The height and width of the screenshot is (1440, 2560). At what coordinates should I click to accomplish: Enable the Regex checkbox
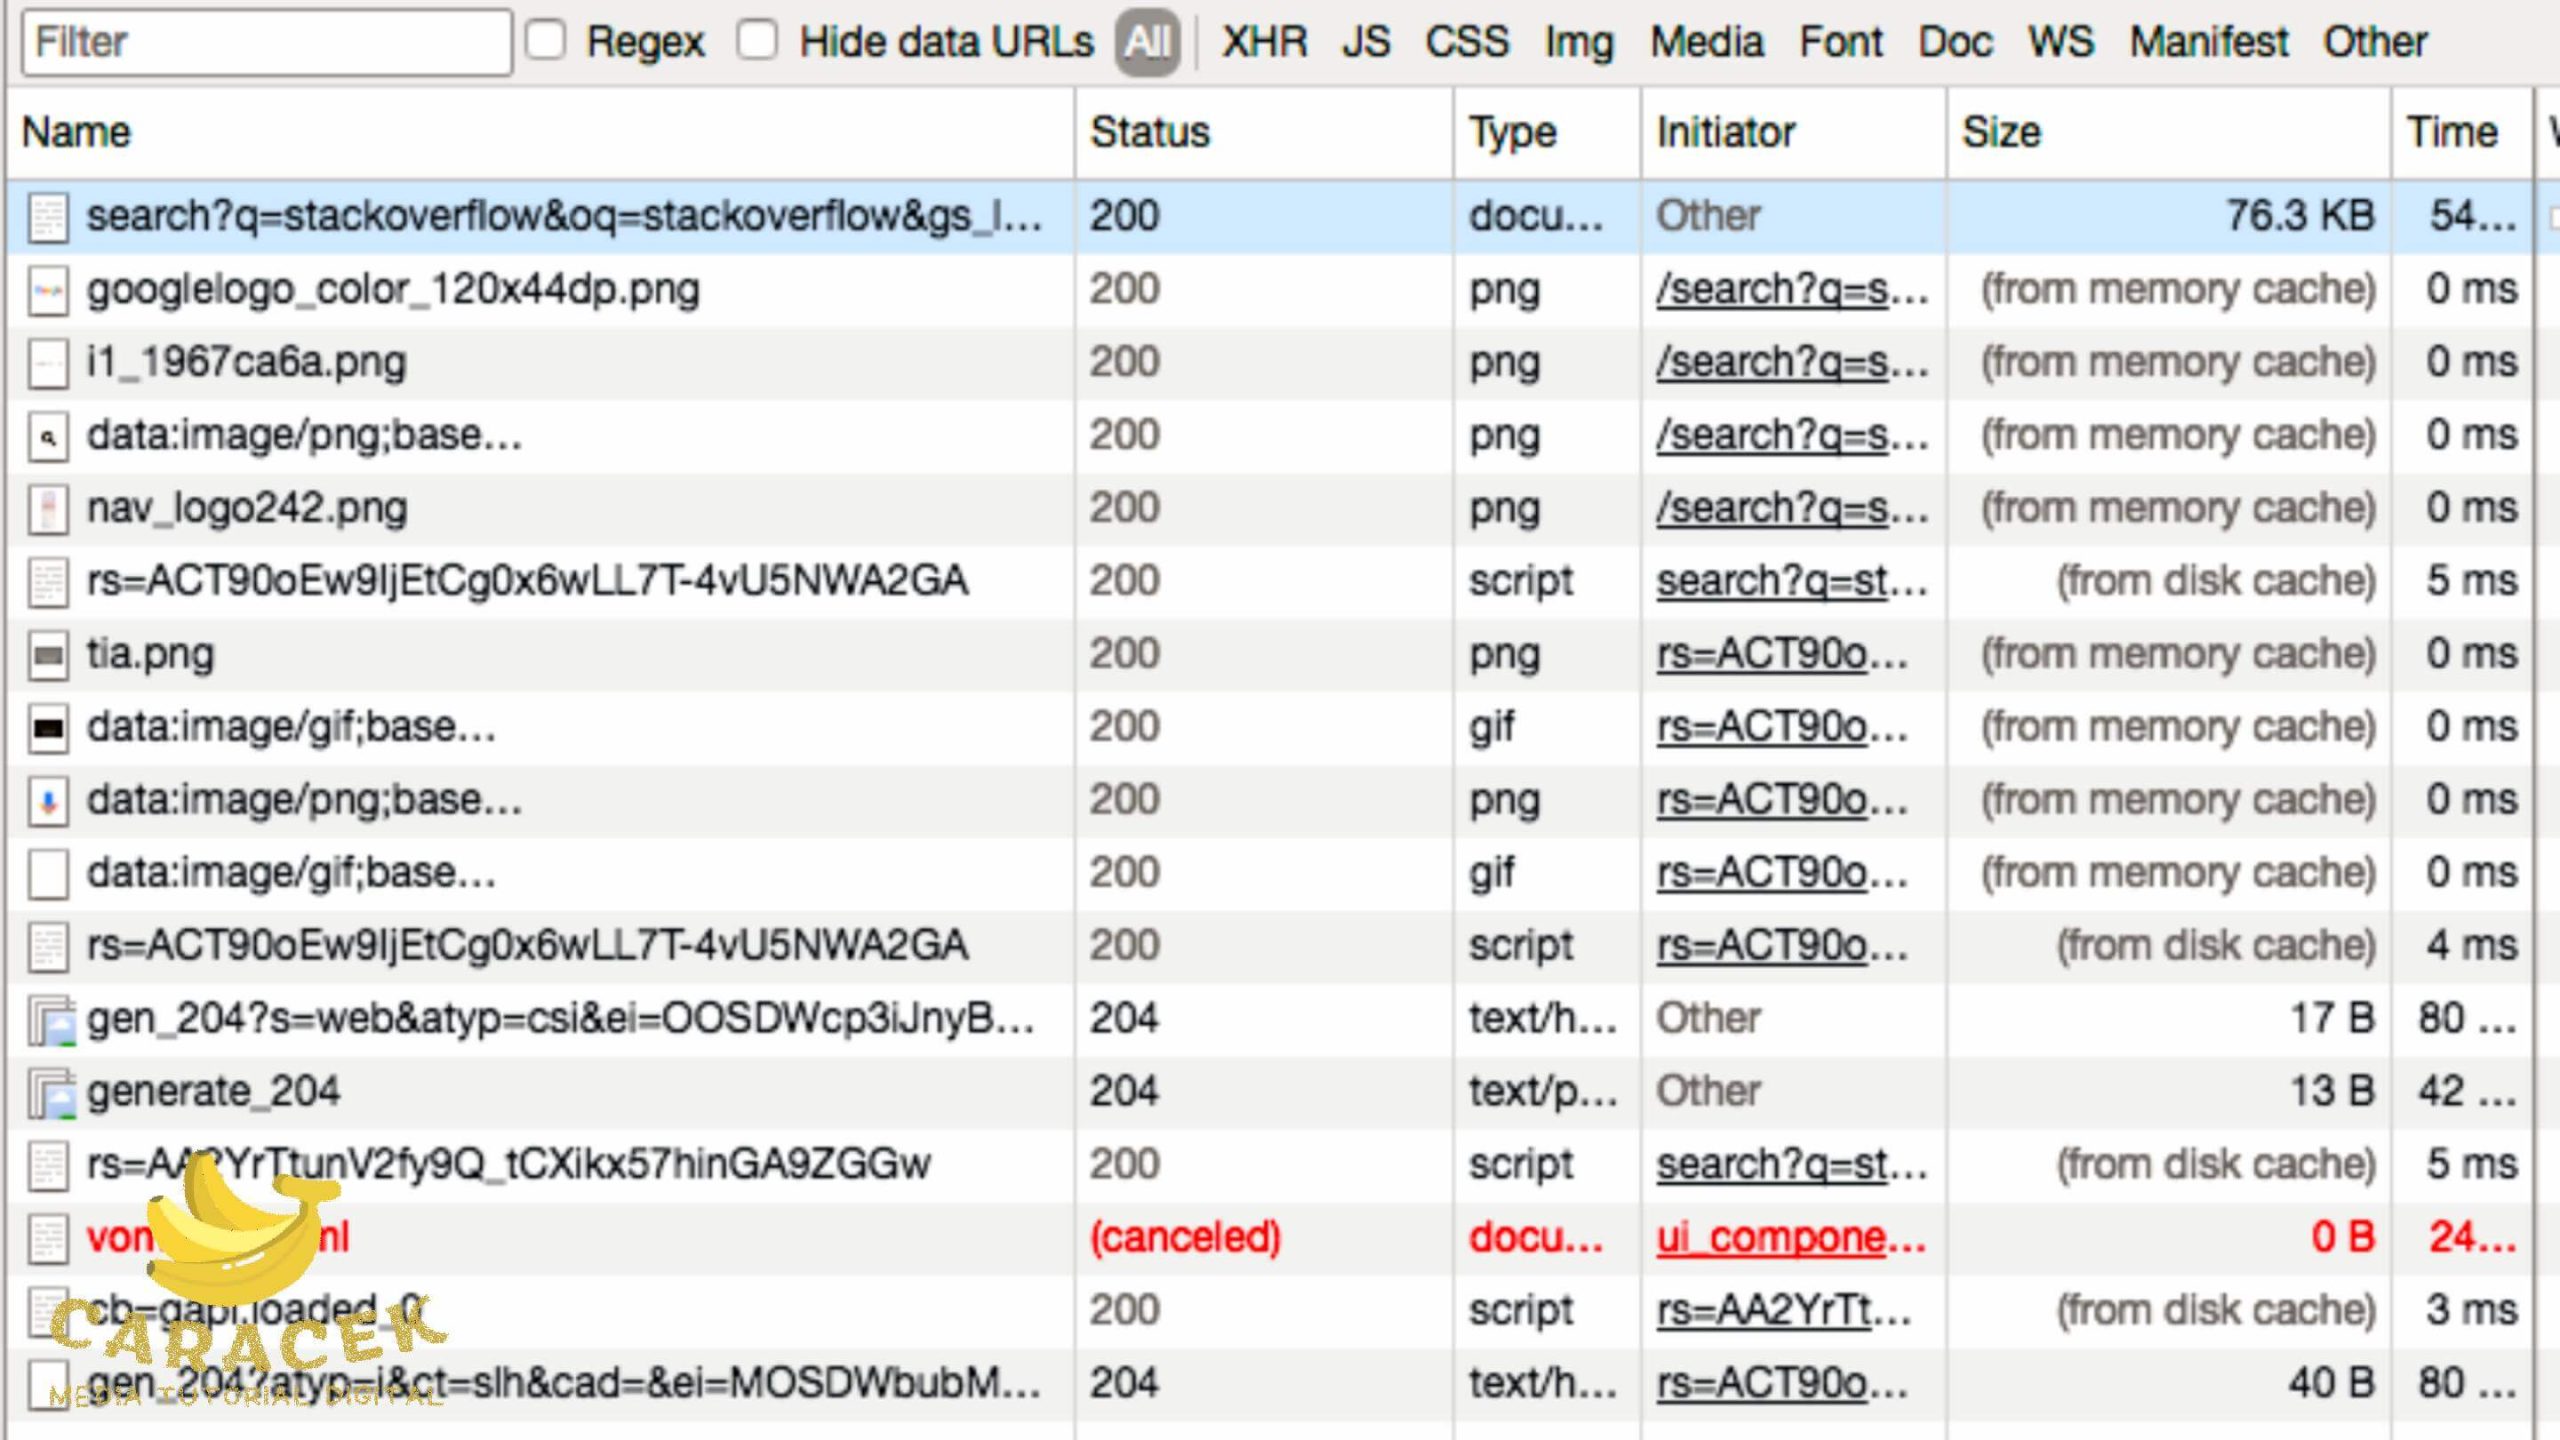coord(545,39)
